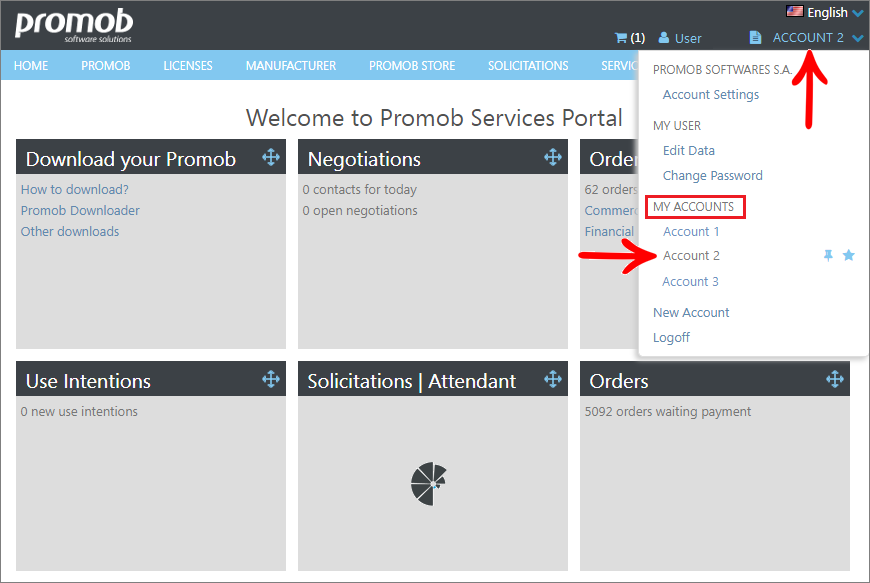
Task: Click move handle on Download your Promob panel
Action: [271, 158]
